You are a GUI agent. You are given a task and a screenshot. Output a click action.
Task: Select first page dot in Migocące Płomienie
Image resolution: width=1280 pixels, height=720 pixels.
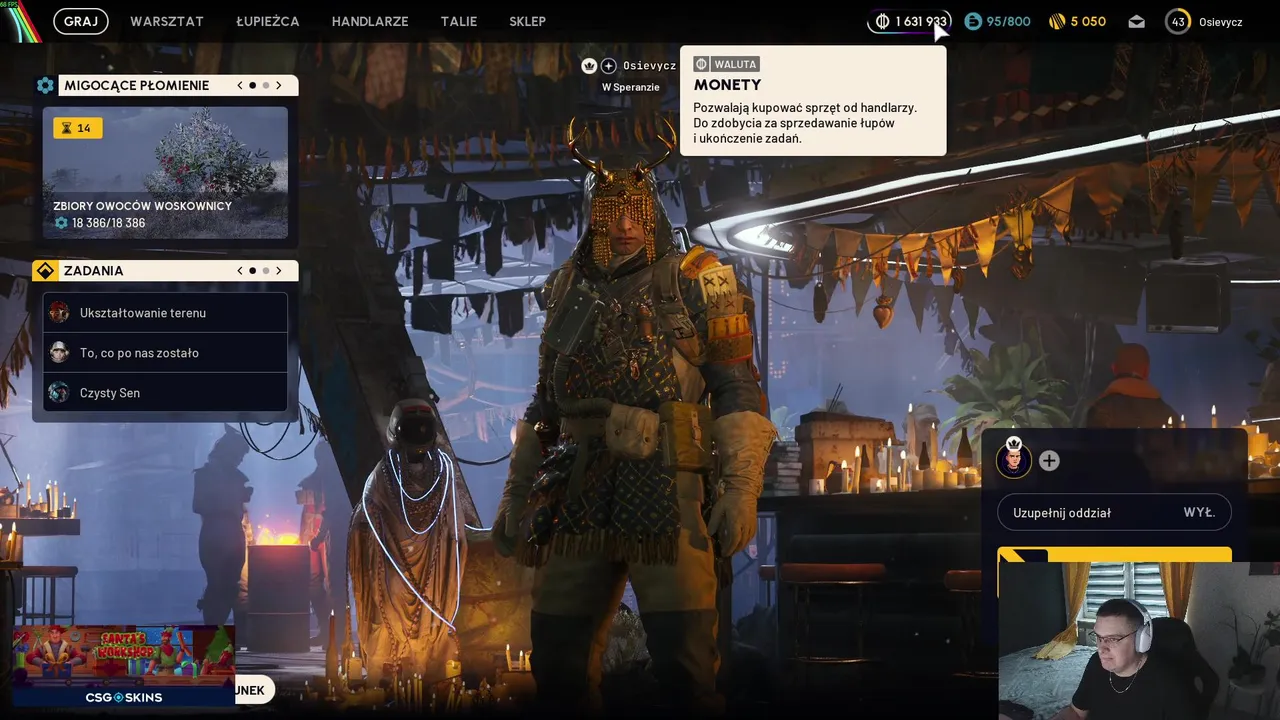(x=252, y=85)
